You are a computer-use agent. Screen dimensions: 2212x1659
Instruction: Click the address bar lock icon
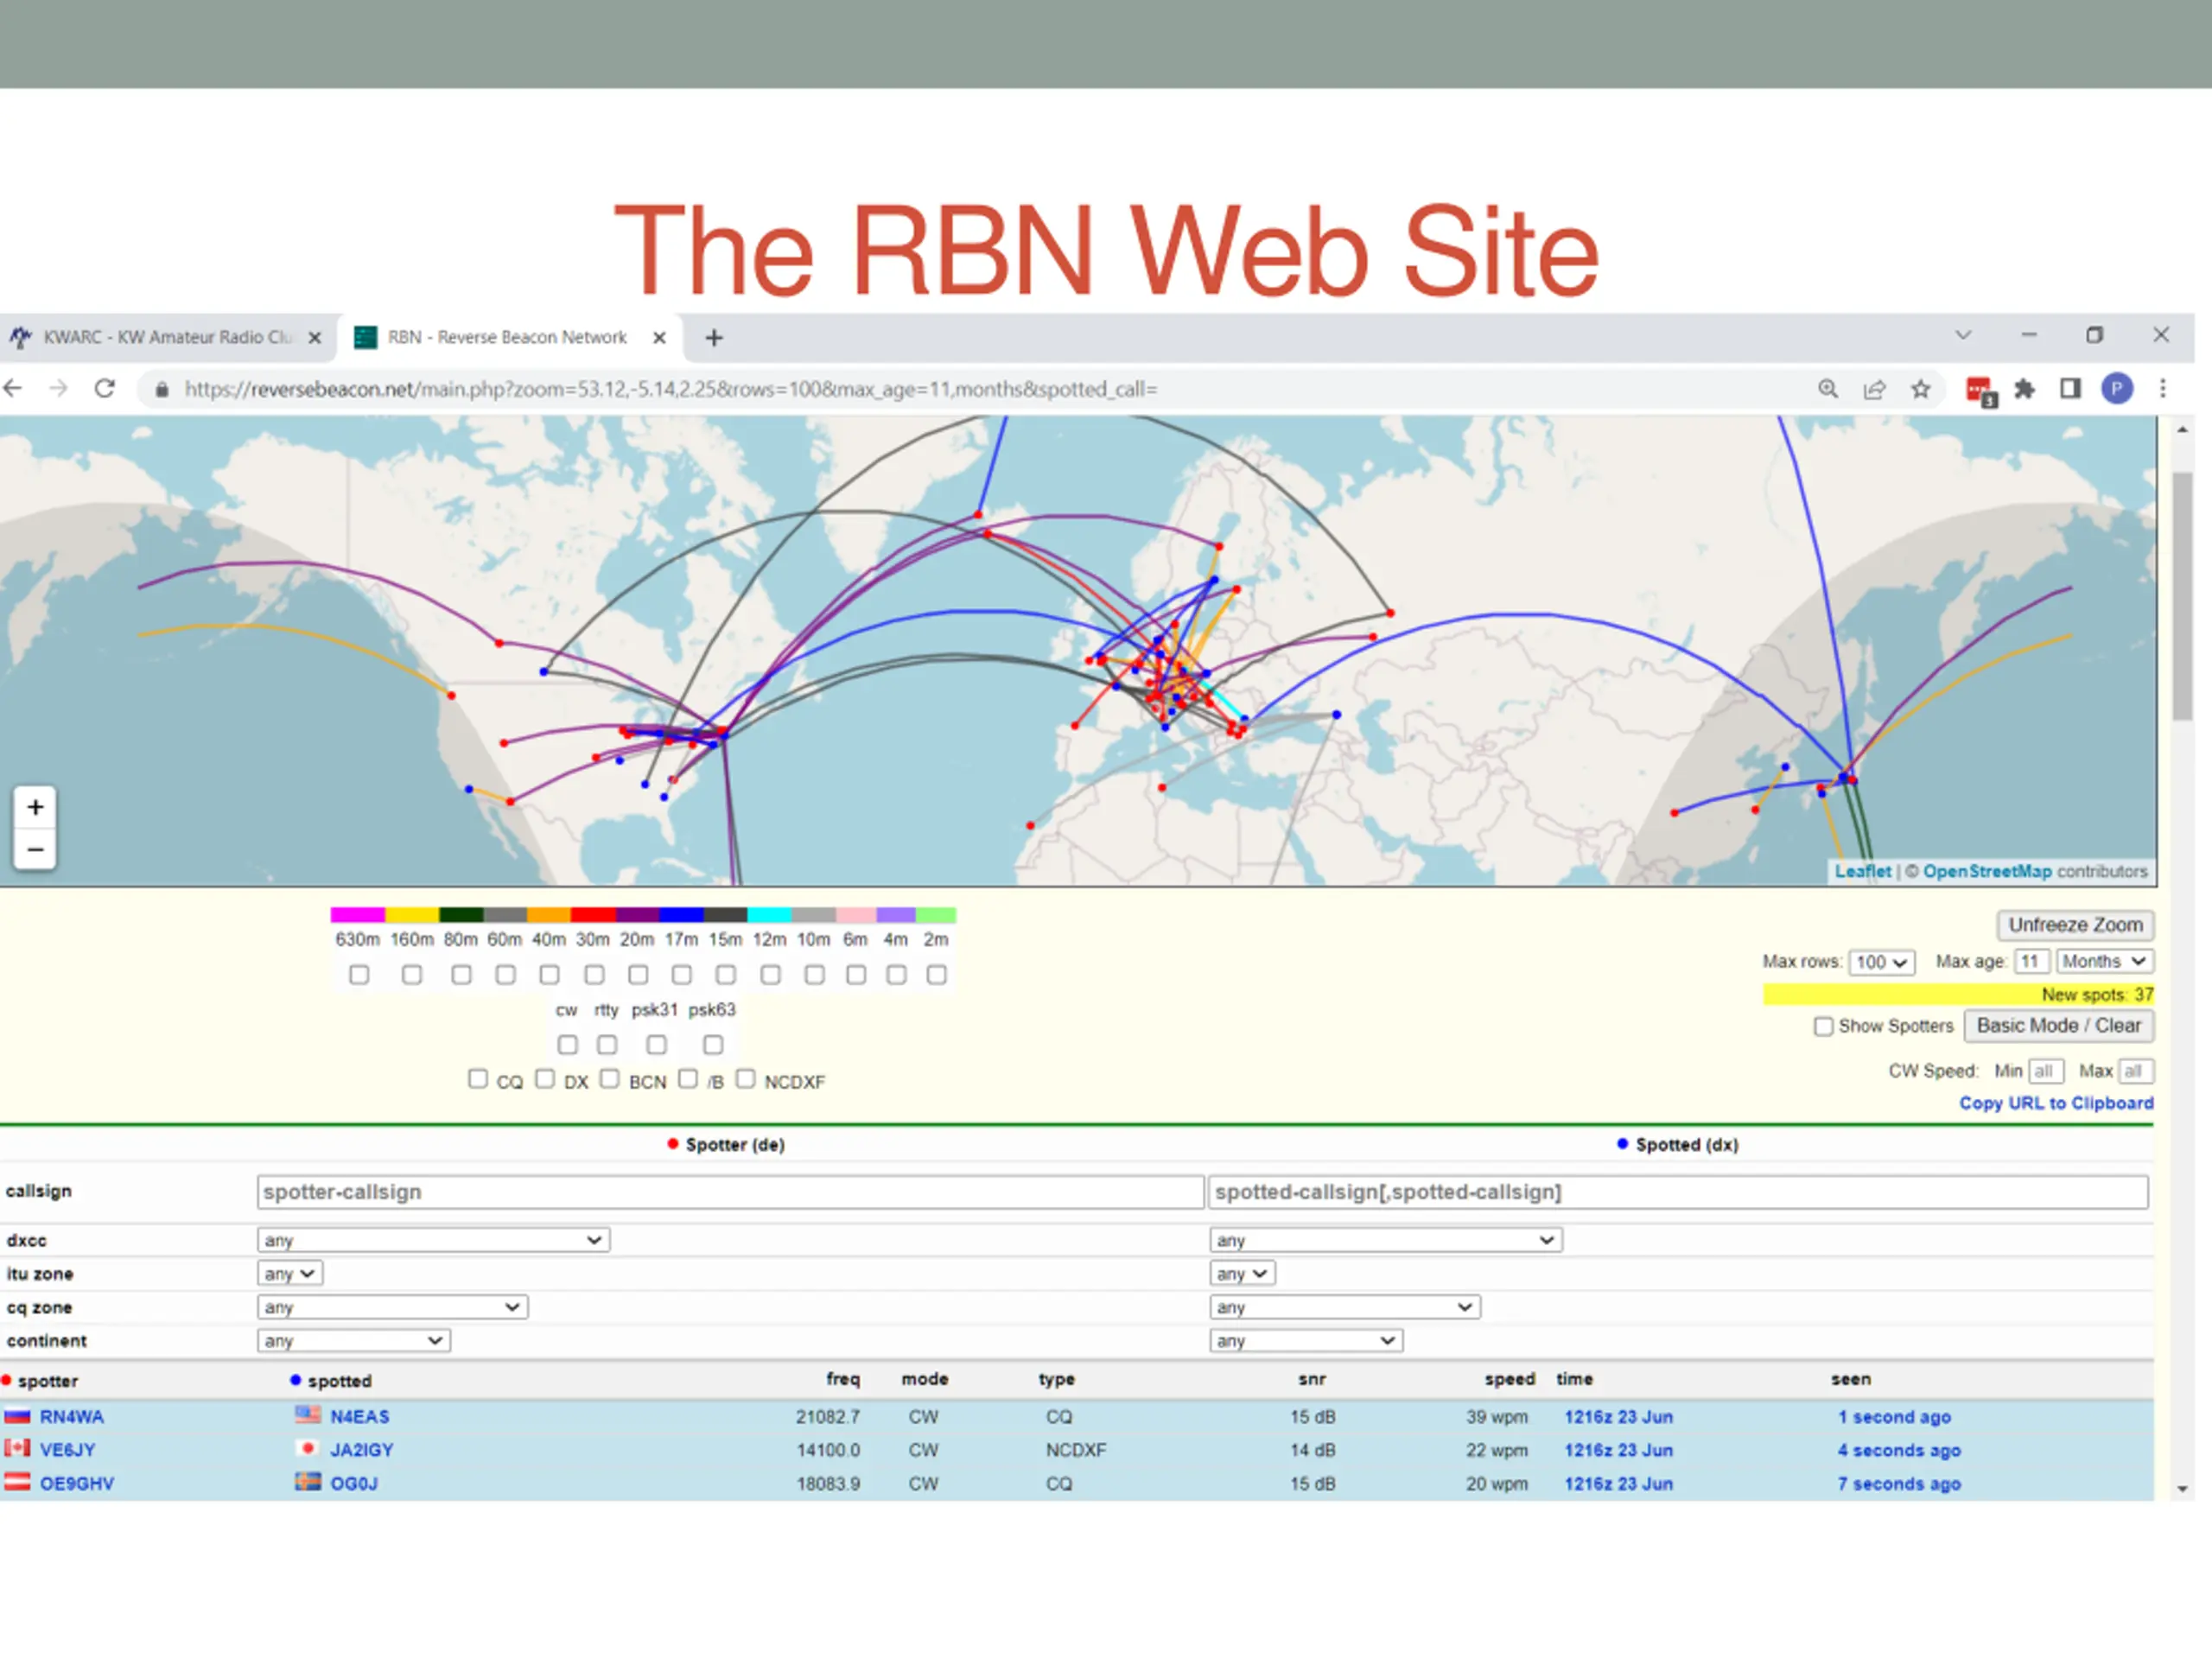click(162, 389)
